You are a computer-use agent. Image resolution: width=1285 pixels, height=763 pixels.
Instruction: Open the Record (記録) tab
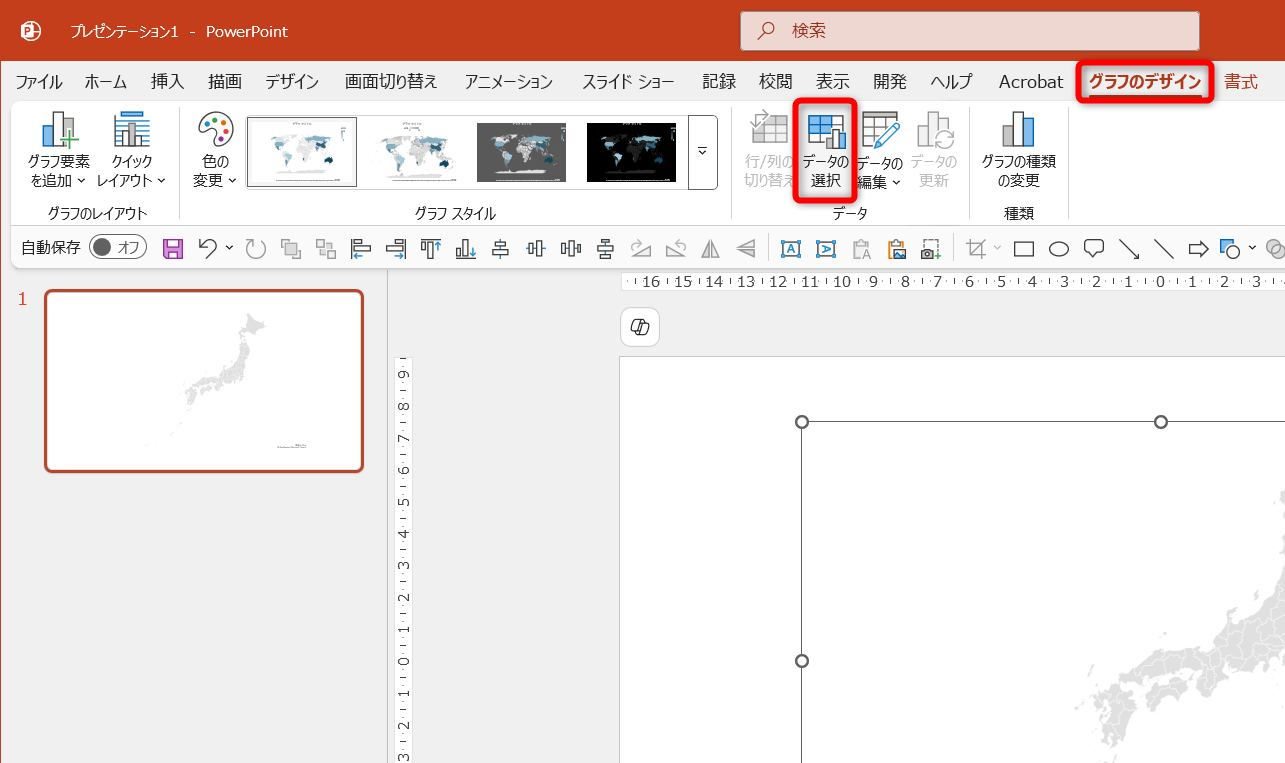point(719,82)
